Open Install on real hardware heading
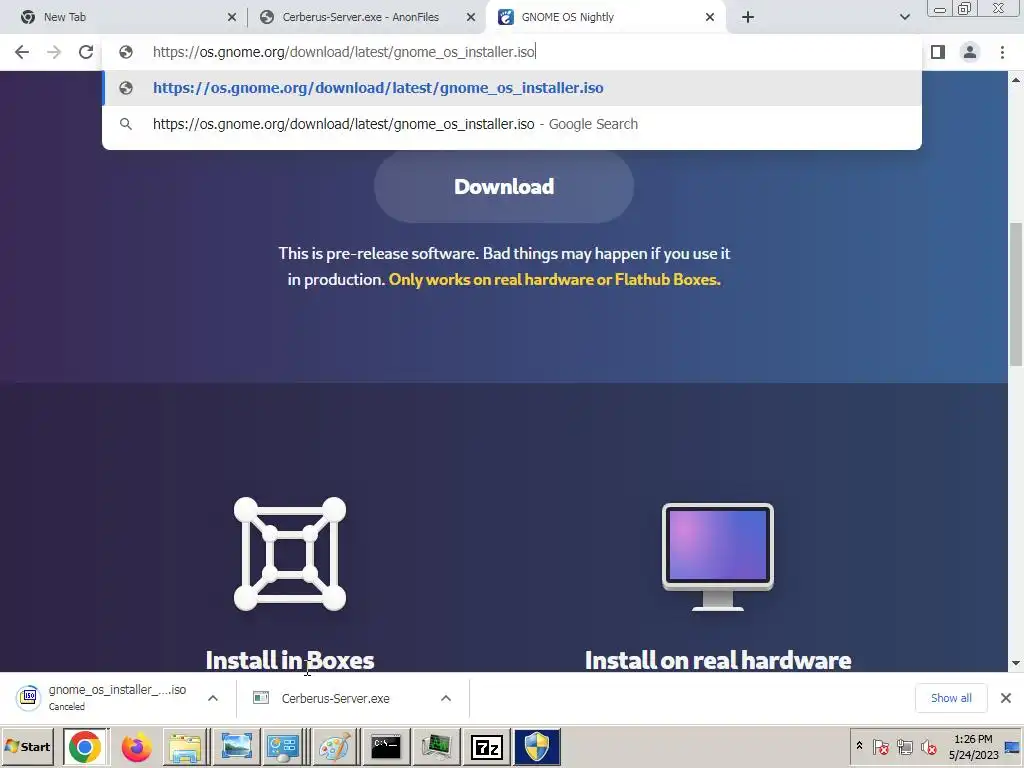The image size is (1024, 768). (x=718, y=660)
